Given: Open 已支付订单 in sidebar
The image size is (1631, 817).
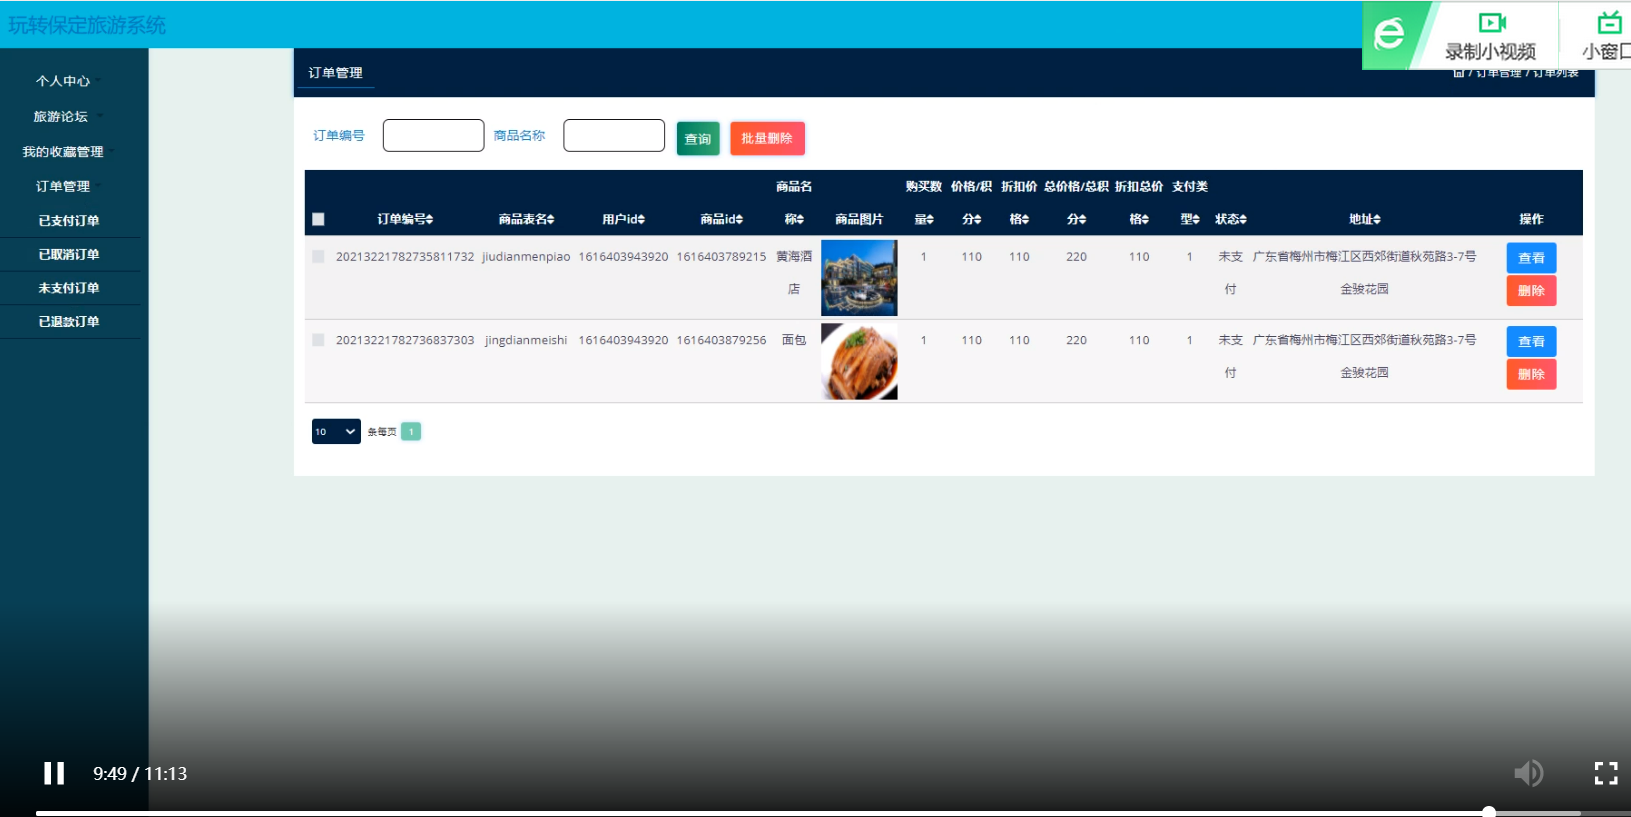Looking at the screenshot, I should [x=69, y=221].
